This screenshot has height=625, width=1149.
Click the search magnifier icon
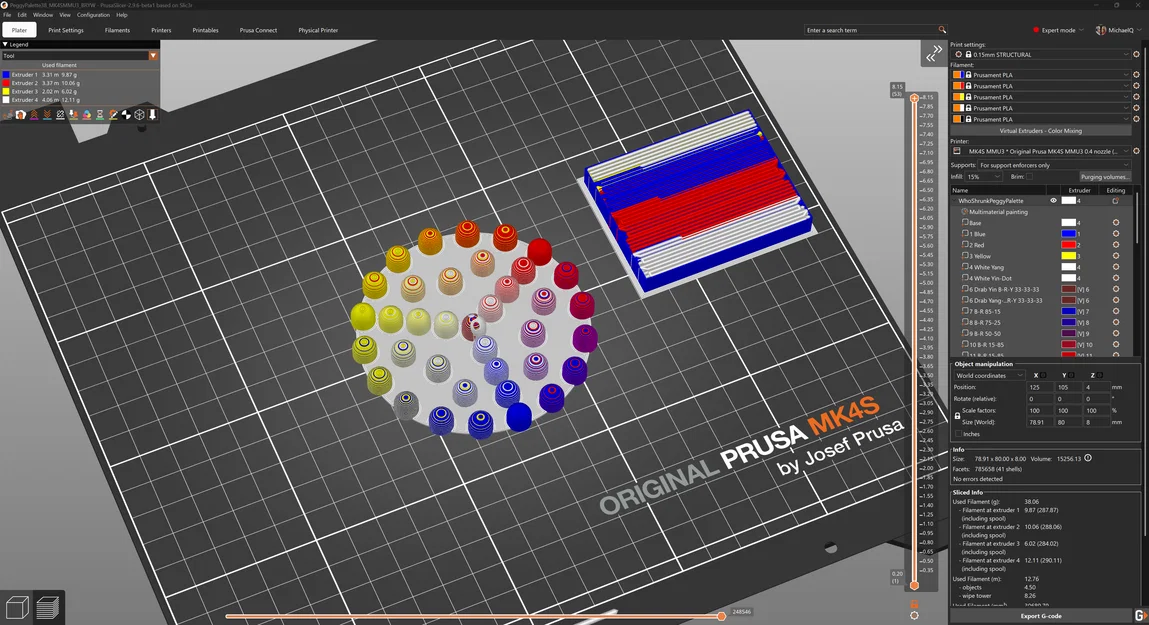click(x=942, y=30)
